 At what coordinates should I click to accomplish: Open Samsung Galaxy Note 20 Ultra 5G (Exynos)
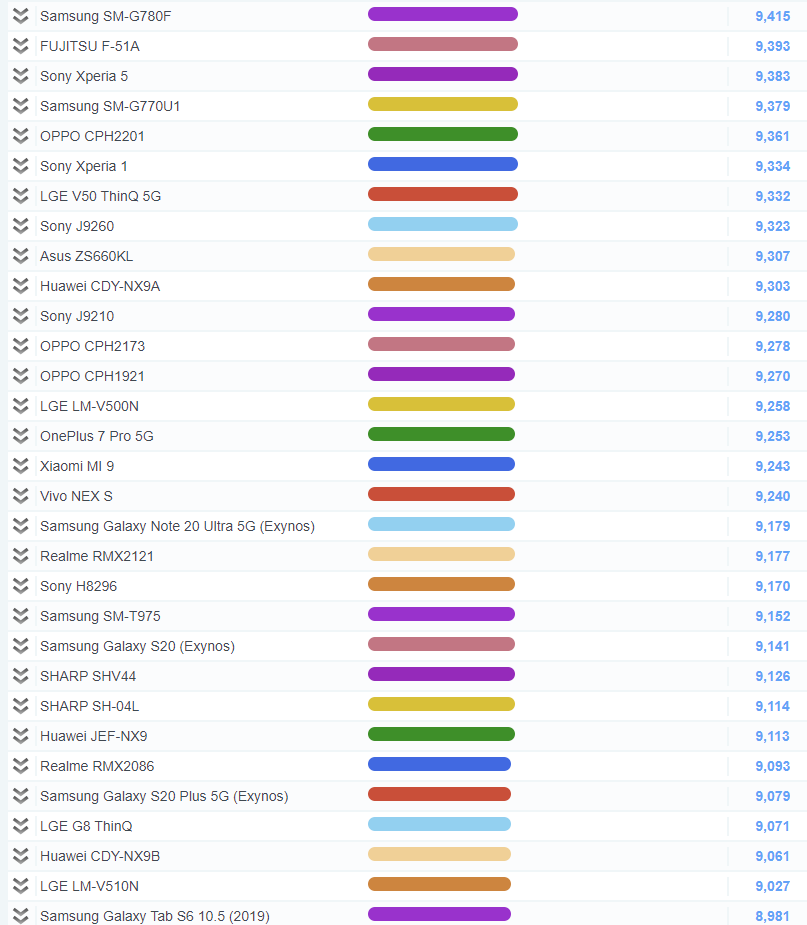[178, 526]
